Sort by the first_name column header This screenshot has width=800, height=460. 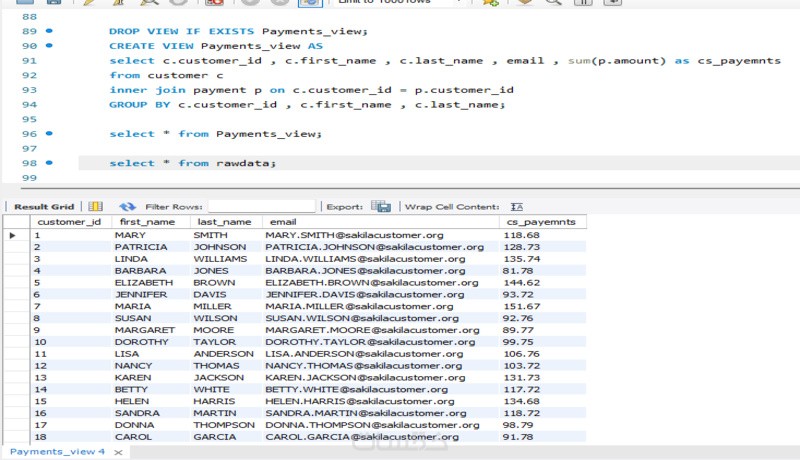point(151,222)
